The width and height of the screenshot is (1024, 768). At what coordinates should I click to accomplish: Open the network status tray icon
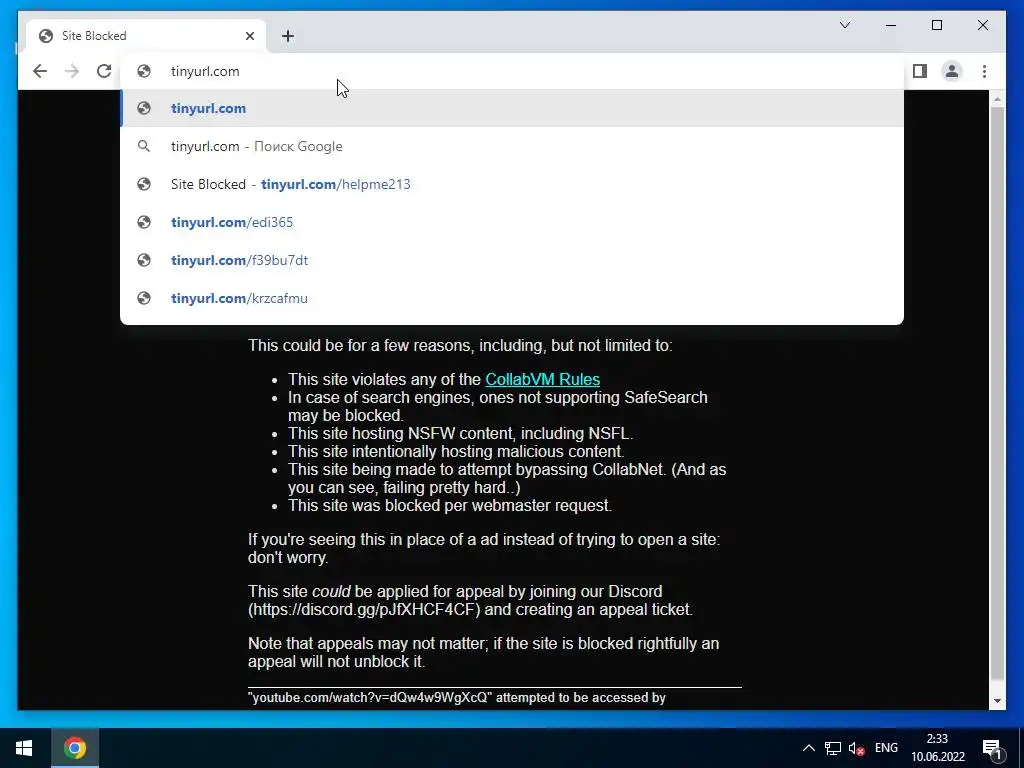(833, 748)
